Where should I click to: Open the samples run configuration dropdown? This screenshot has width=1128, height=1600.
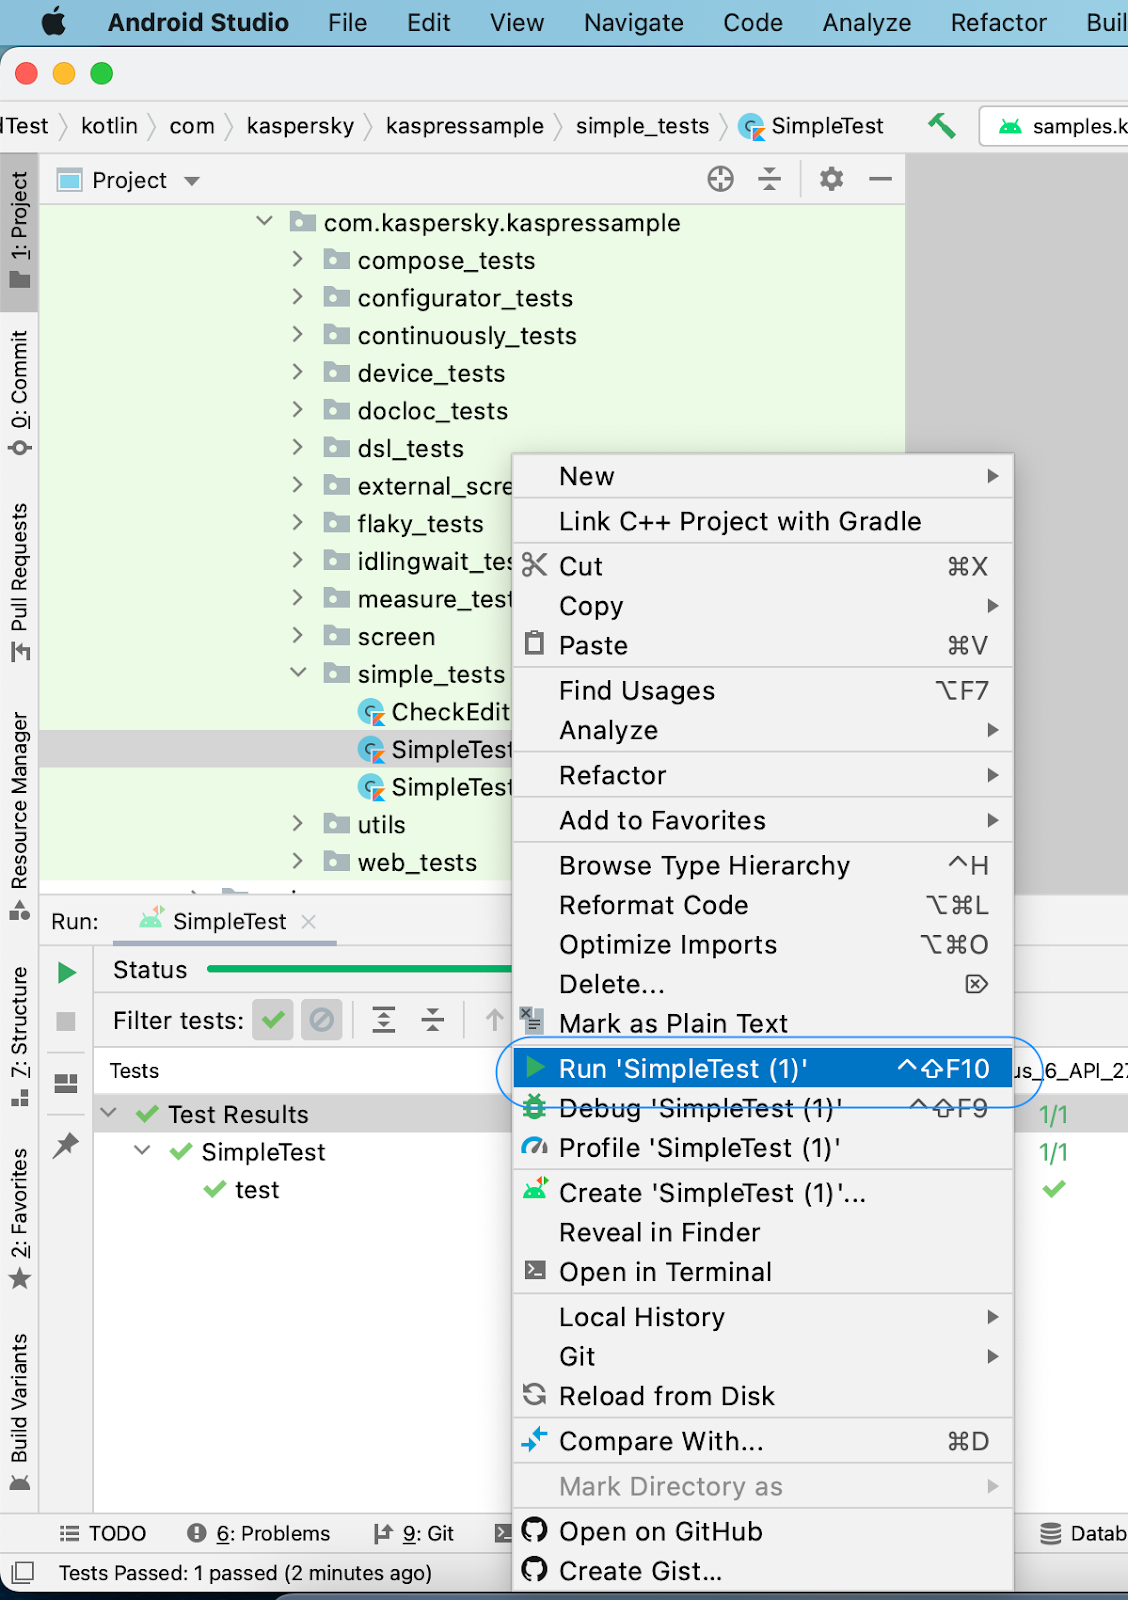(x=1056, y=126)
